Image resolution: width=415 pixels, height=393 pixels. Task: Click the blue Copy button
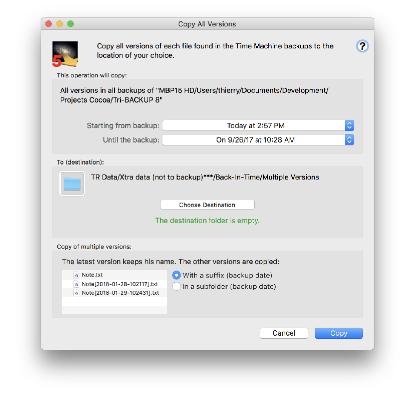[x=339, y=333]
